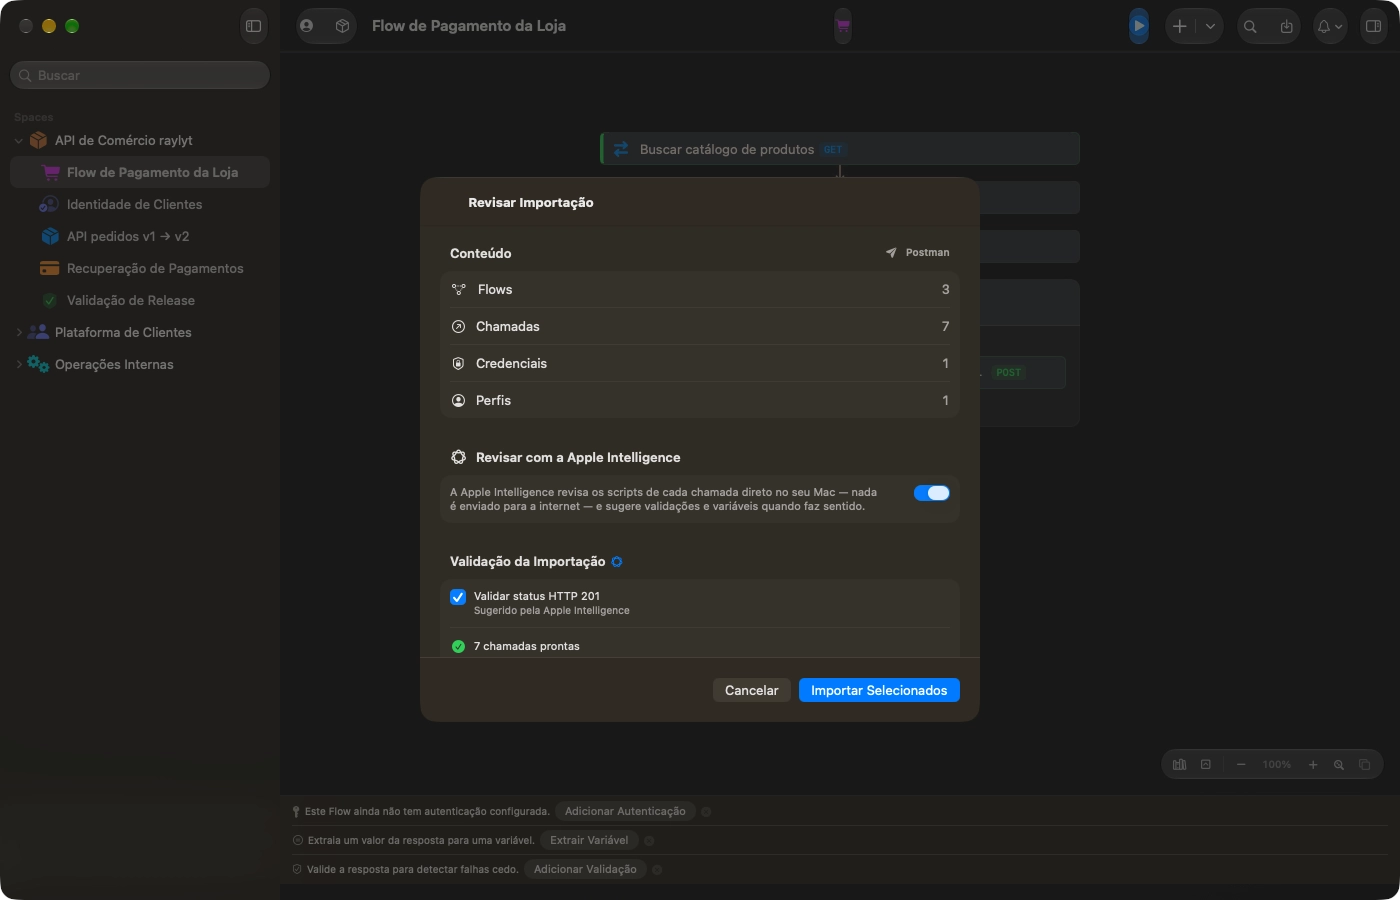Open Validação de Release in the sidebar
Viewport: 1400px width, 900px height.
[x=140, y=300]
